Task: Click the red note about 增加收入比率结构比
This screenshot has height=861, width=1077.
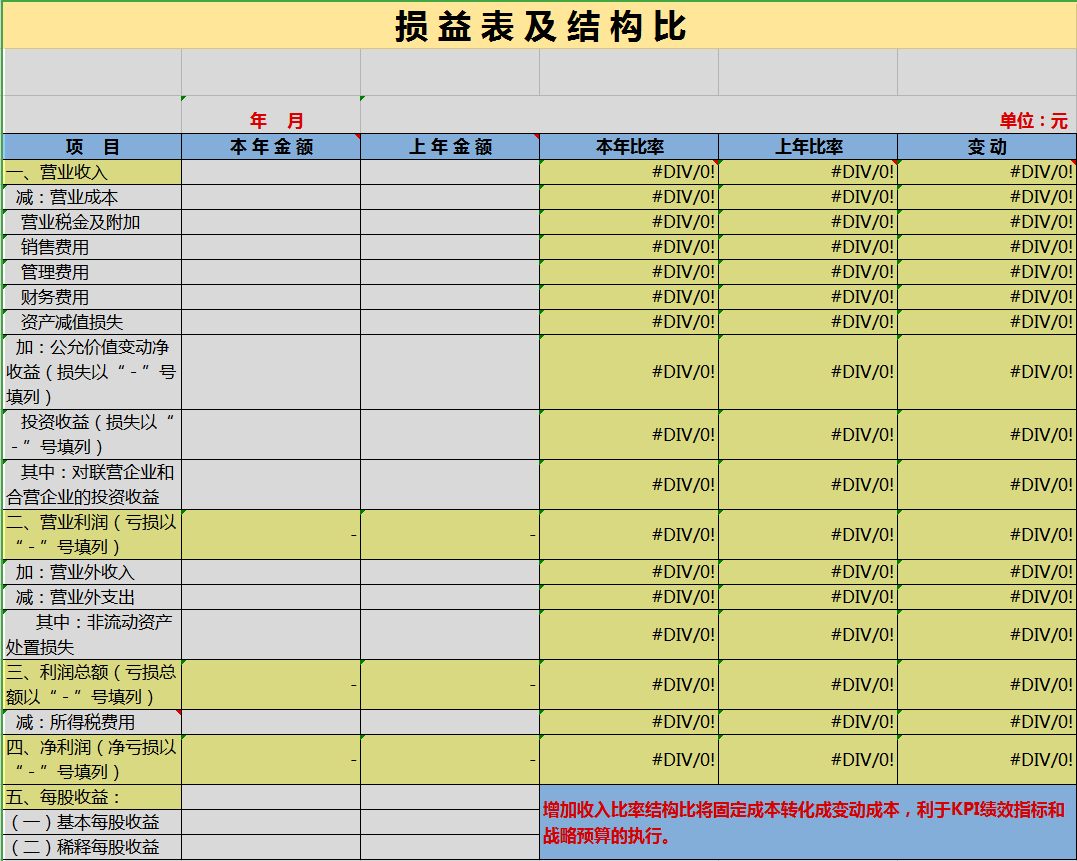Action: (808, 823)
